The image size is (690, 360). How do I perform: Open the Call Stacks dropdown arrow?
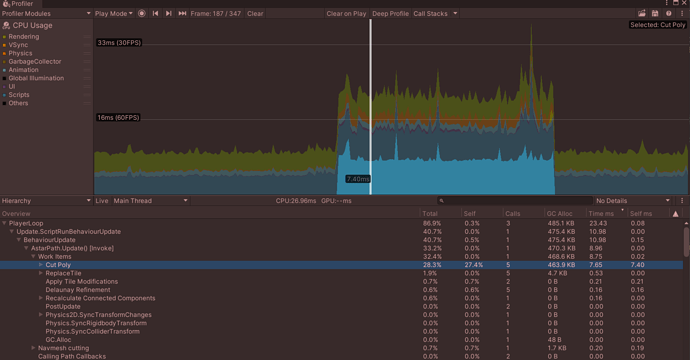(x=455, y=14)
